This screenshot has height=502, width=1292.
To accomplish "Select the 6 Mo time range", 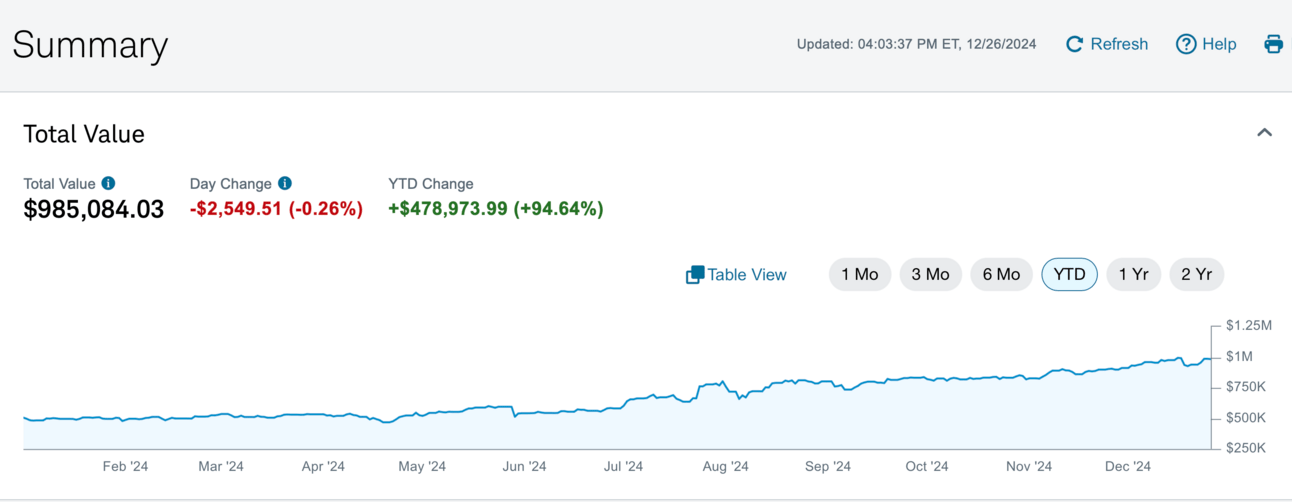I will 1001,275.
